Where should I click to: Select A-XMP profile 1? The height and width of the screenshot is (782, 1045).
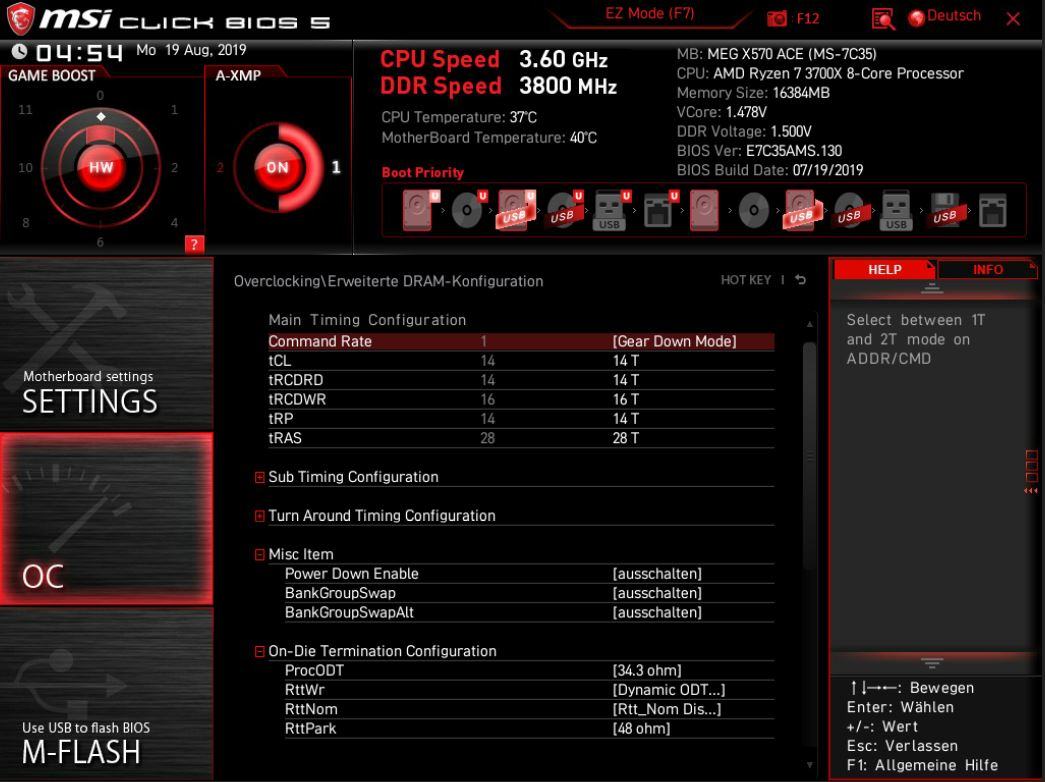click(x=336, y=167)
